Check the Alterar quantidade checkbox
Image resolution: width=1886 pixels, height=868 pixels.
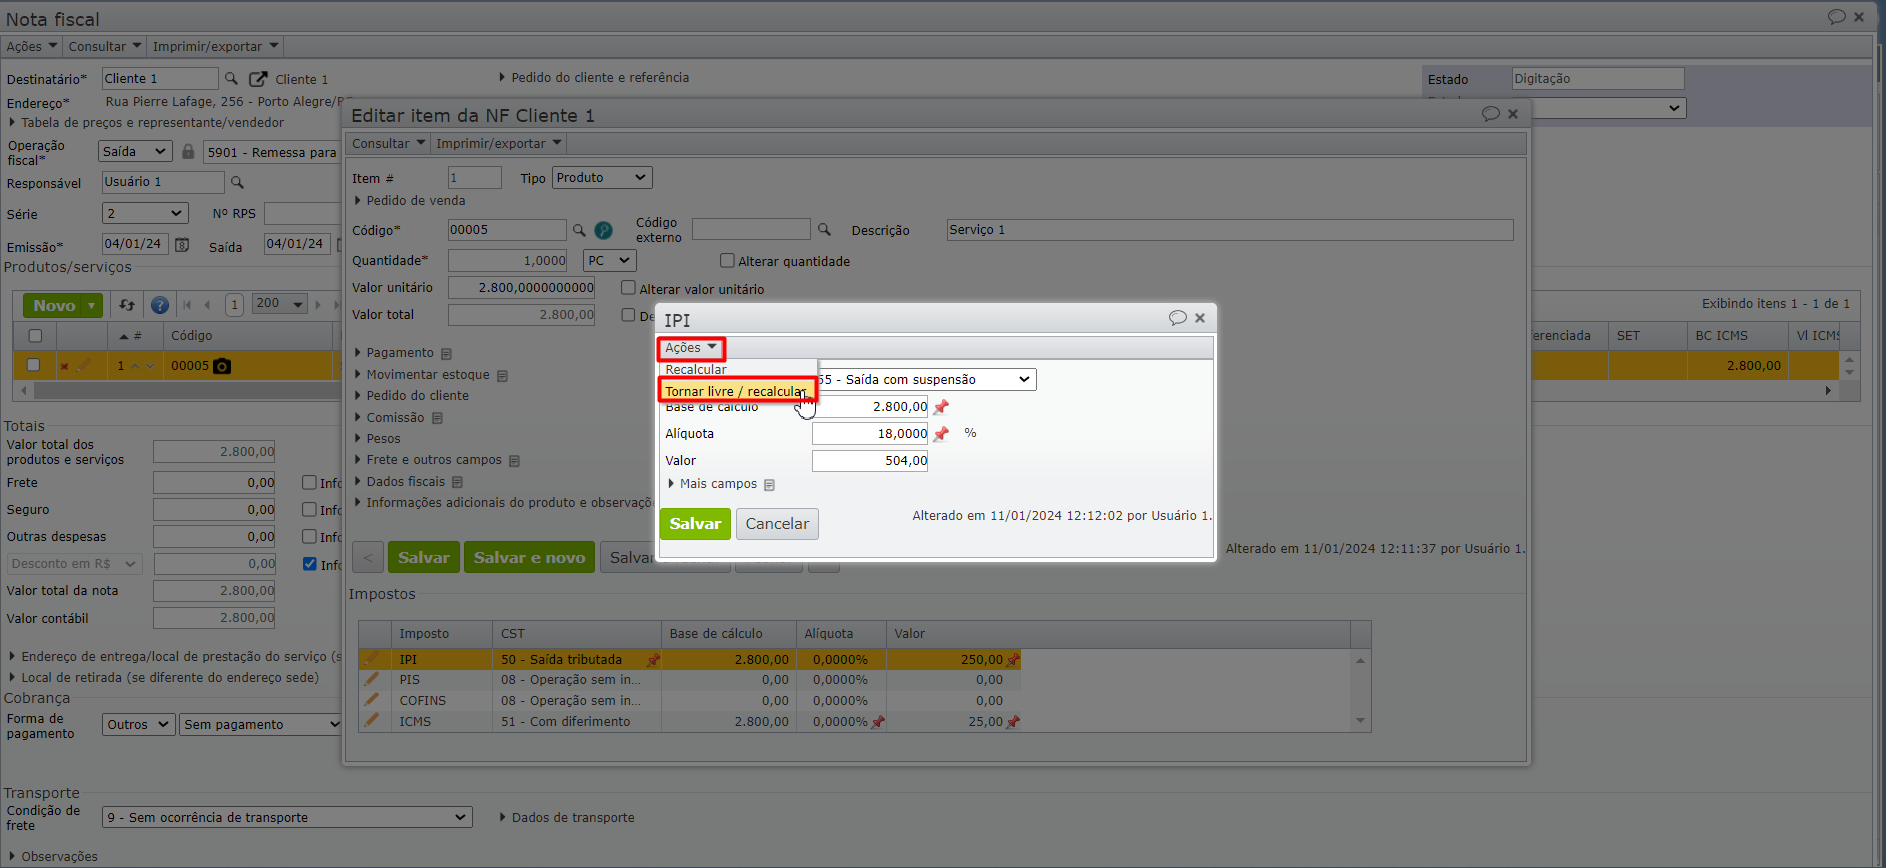[727, 261]
